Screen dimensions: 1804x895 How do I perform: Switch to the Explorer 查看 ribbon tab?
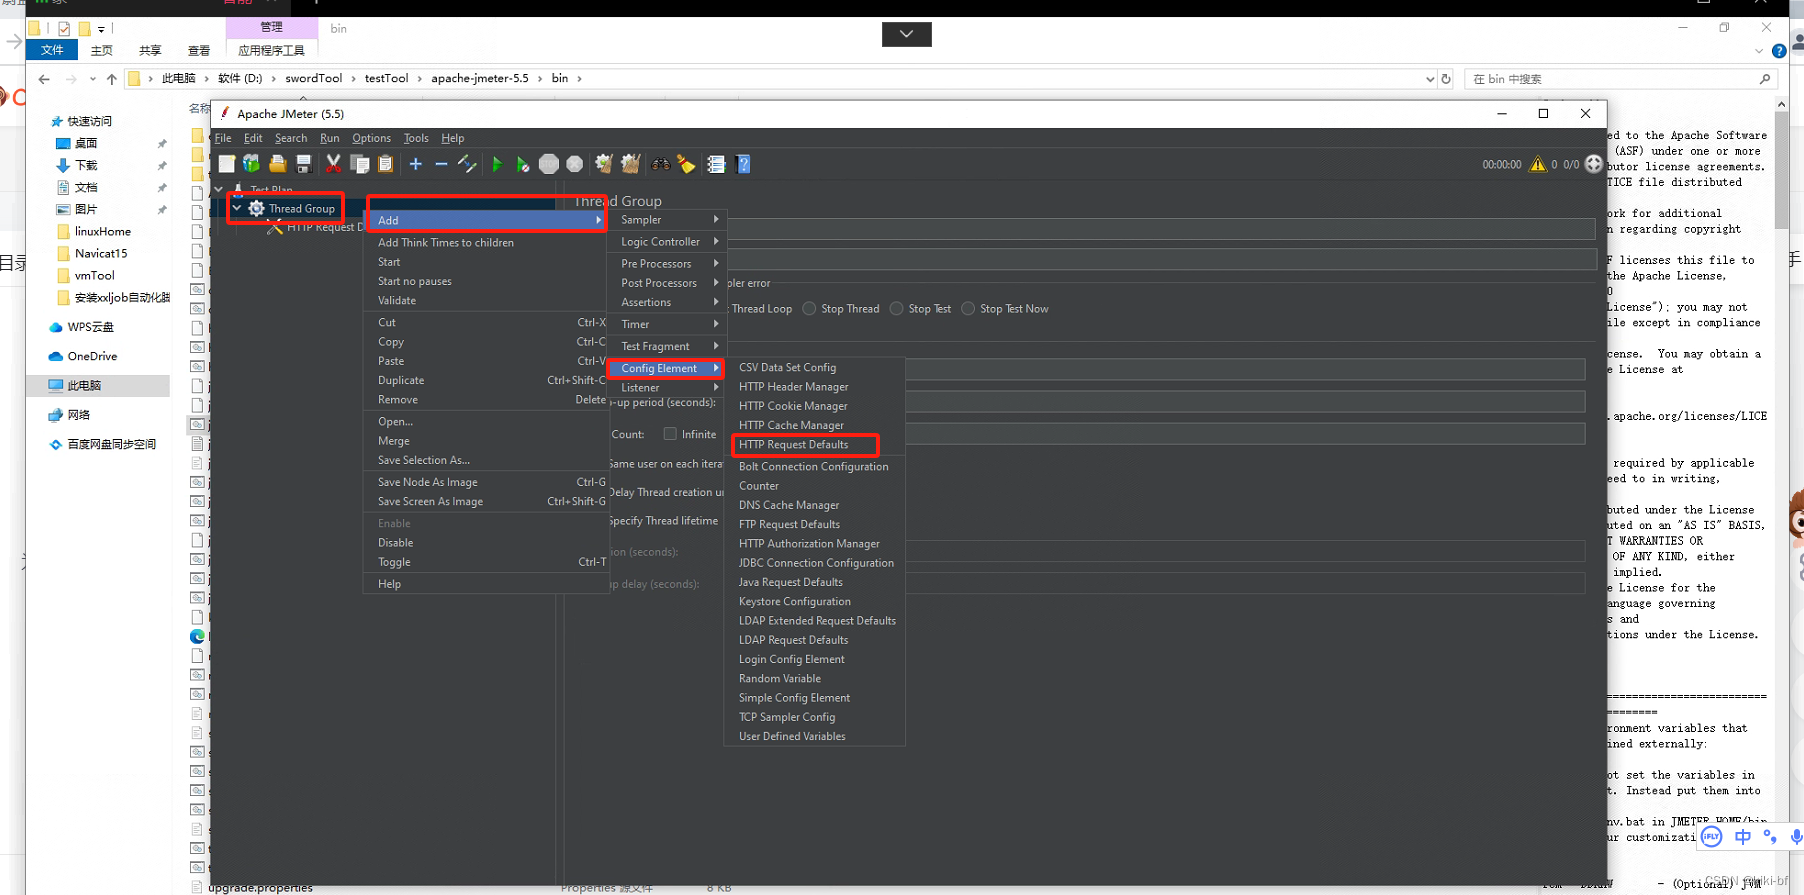(x=199, y=51)
